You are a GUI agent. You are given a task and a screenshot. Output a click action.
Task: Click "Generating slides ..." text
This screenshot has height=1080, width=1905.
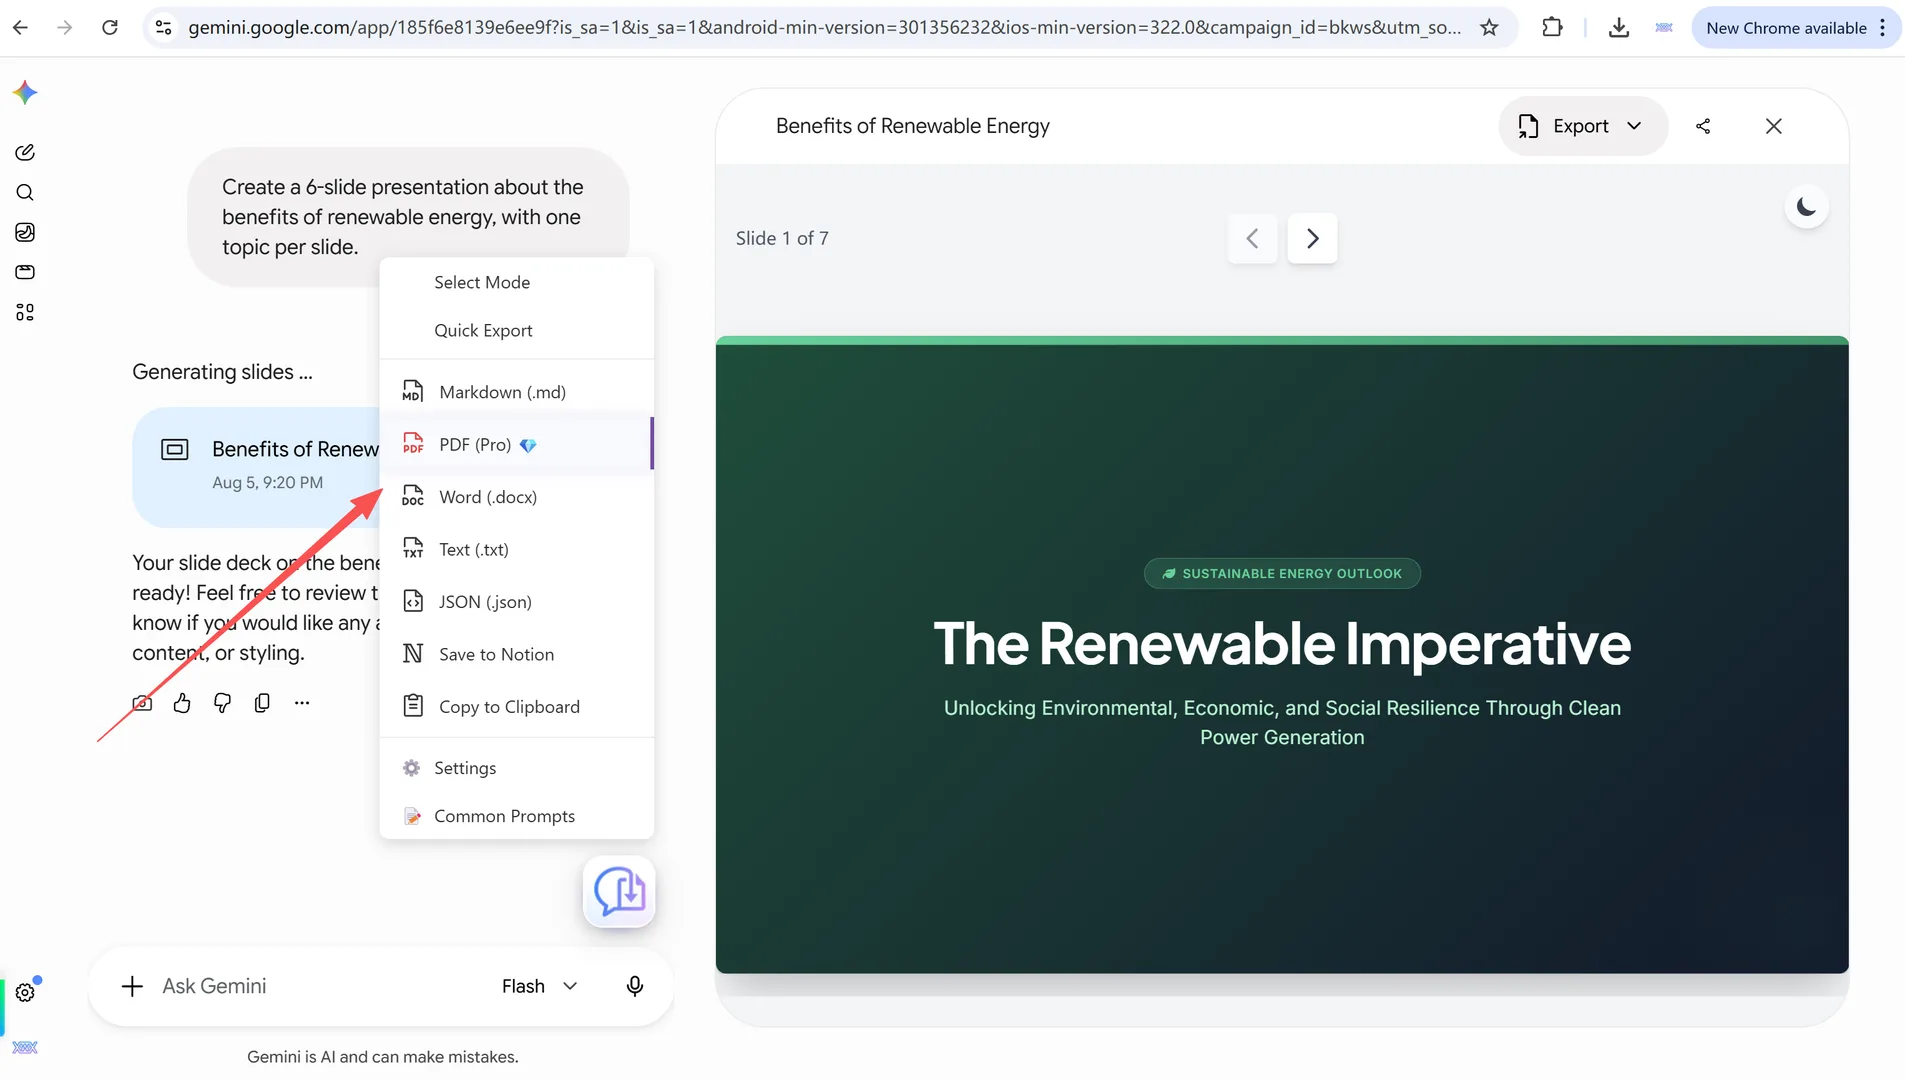pyautogui.click(x=222, y=372)
